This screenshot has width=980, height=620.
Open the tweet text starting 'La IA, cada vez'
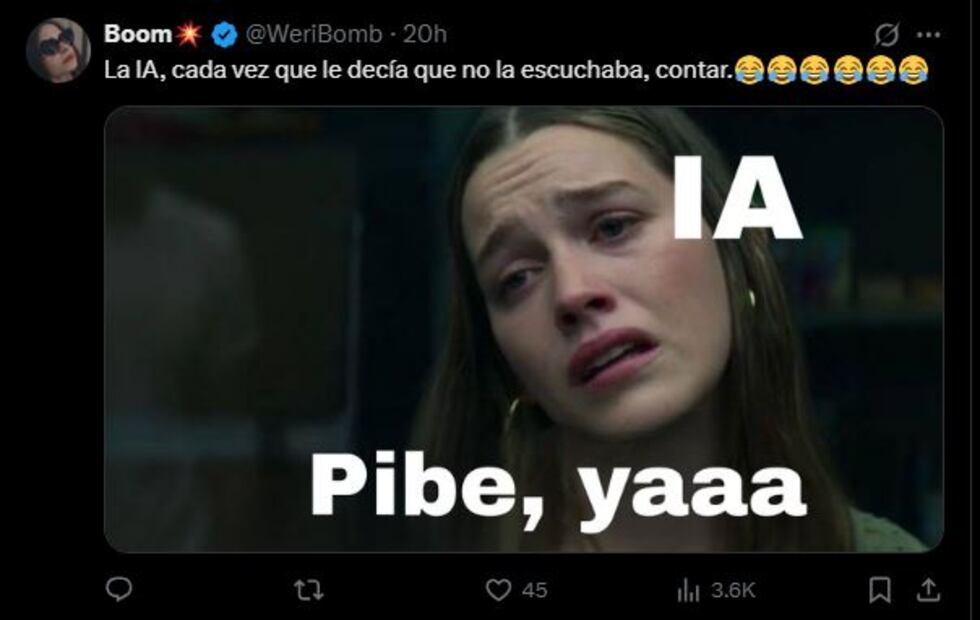point(418,70)
